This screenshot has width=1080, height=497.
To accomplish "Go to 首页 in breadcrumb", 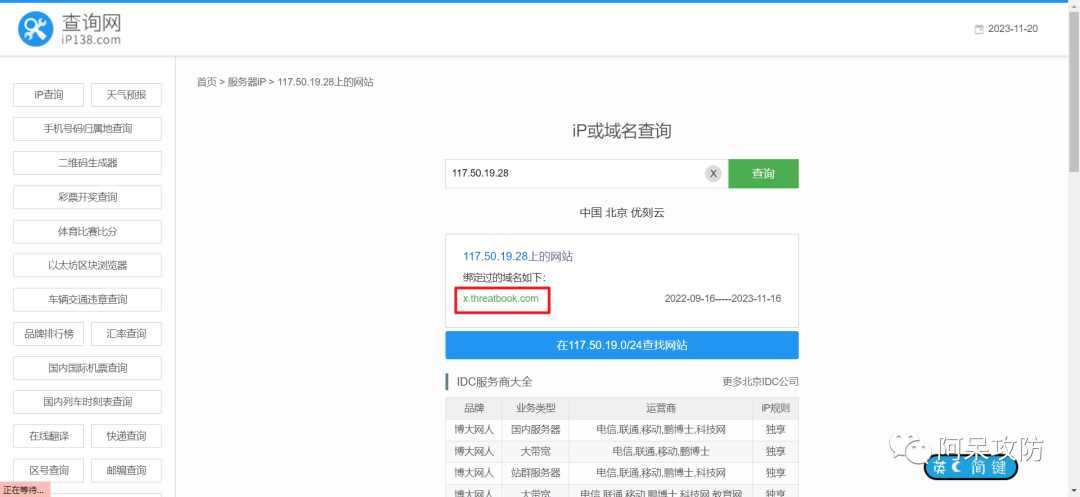I will [206, 82].
